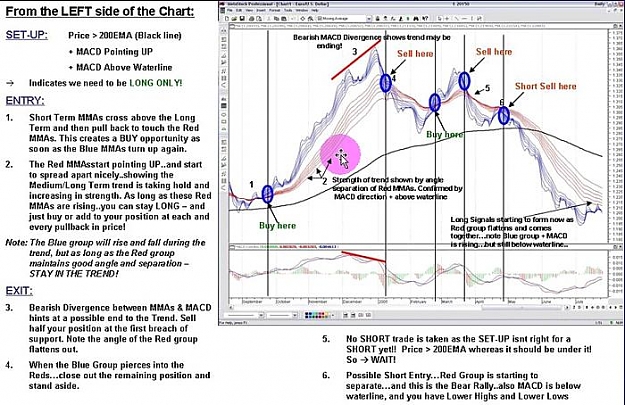Click the Copy toolbar icon
Viewport: 625px width, 405px height.
point(276,18)
